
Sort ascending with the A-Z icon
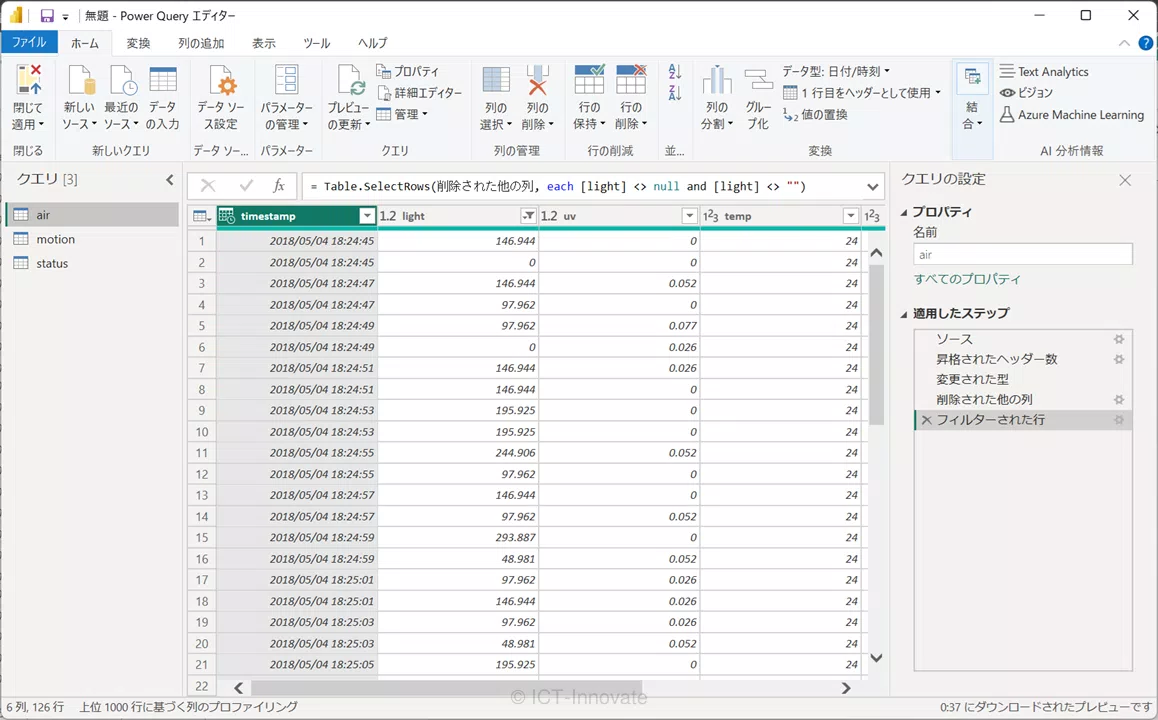pos(674,72)
